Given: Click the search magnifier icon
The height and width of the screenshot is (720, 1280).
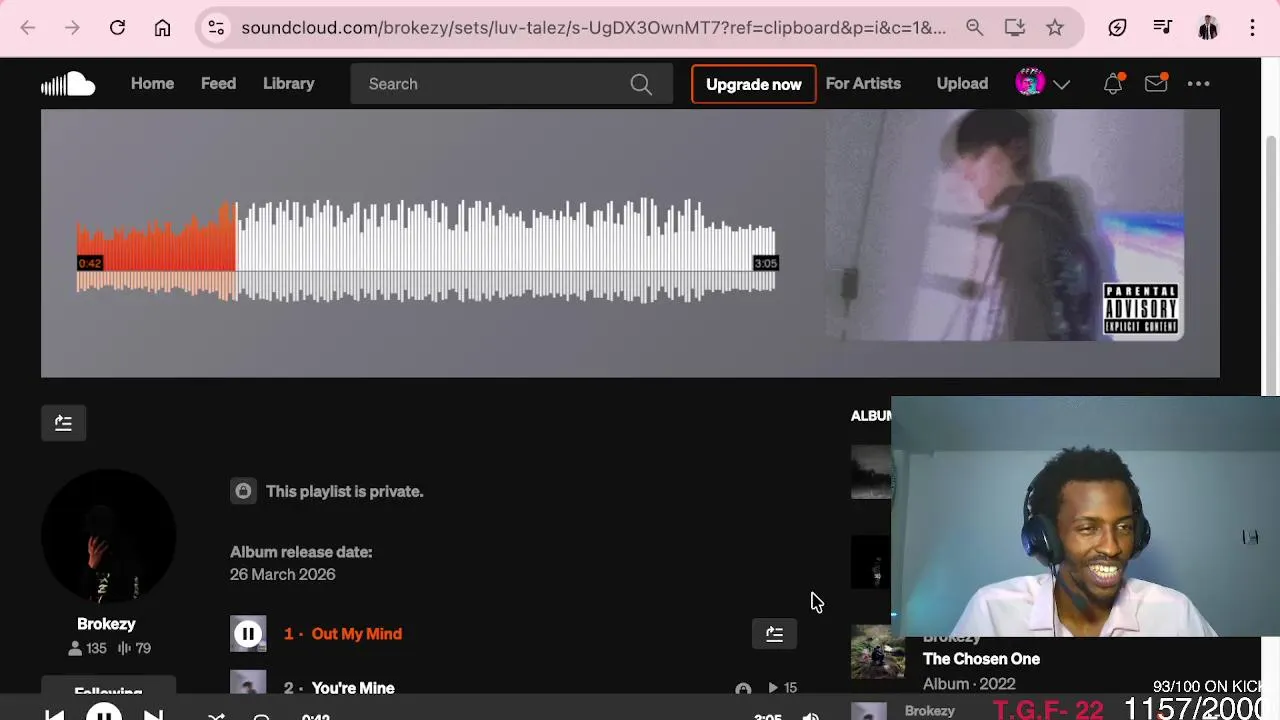Looking at the screenshot, I should tap(641, 84).
